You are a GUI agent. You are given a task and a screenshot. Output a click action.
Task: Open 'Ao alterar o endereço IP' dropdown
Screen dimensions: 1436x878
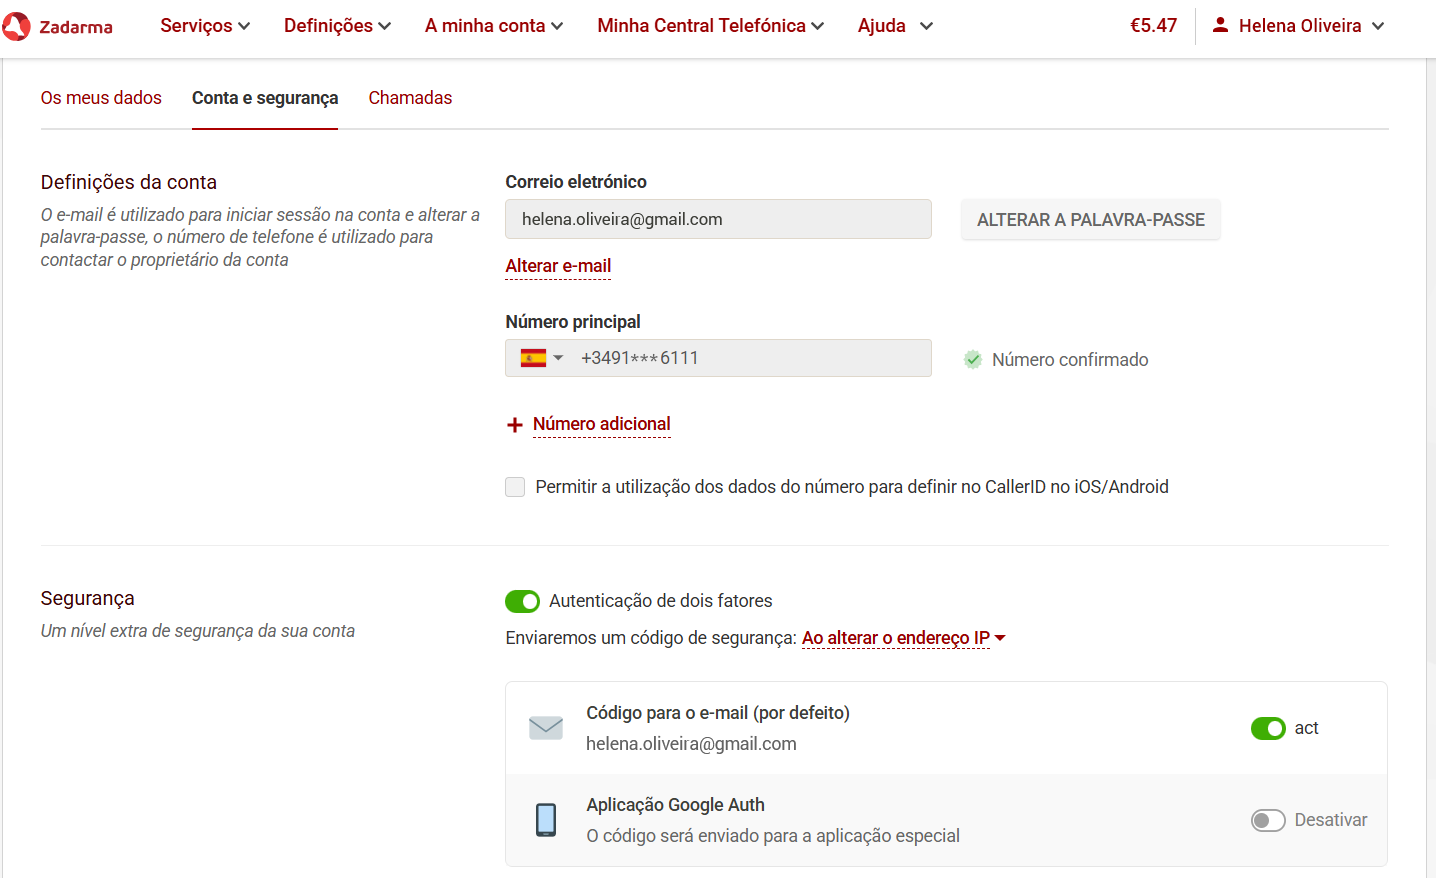(903, 638)
